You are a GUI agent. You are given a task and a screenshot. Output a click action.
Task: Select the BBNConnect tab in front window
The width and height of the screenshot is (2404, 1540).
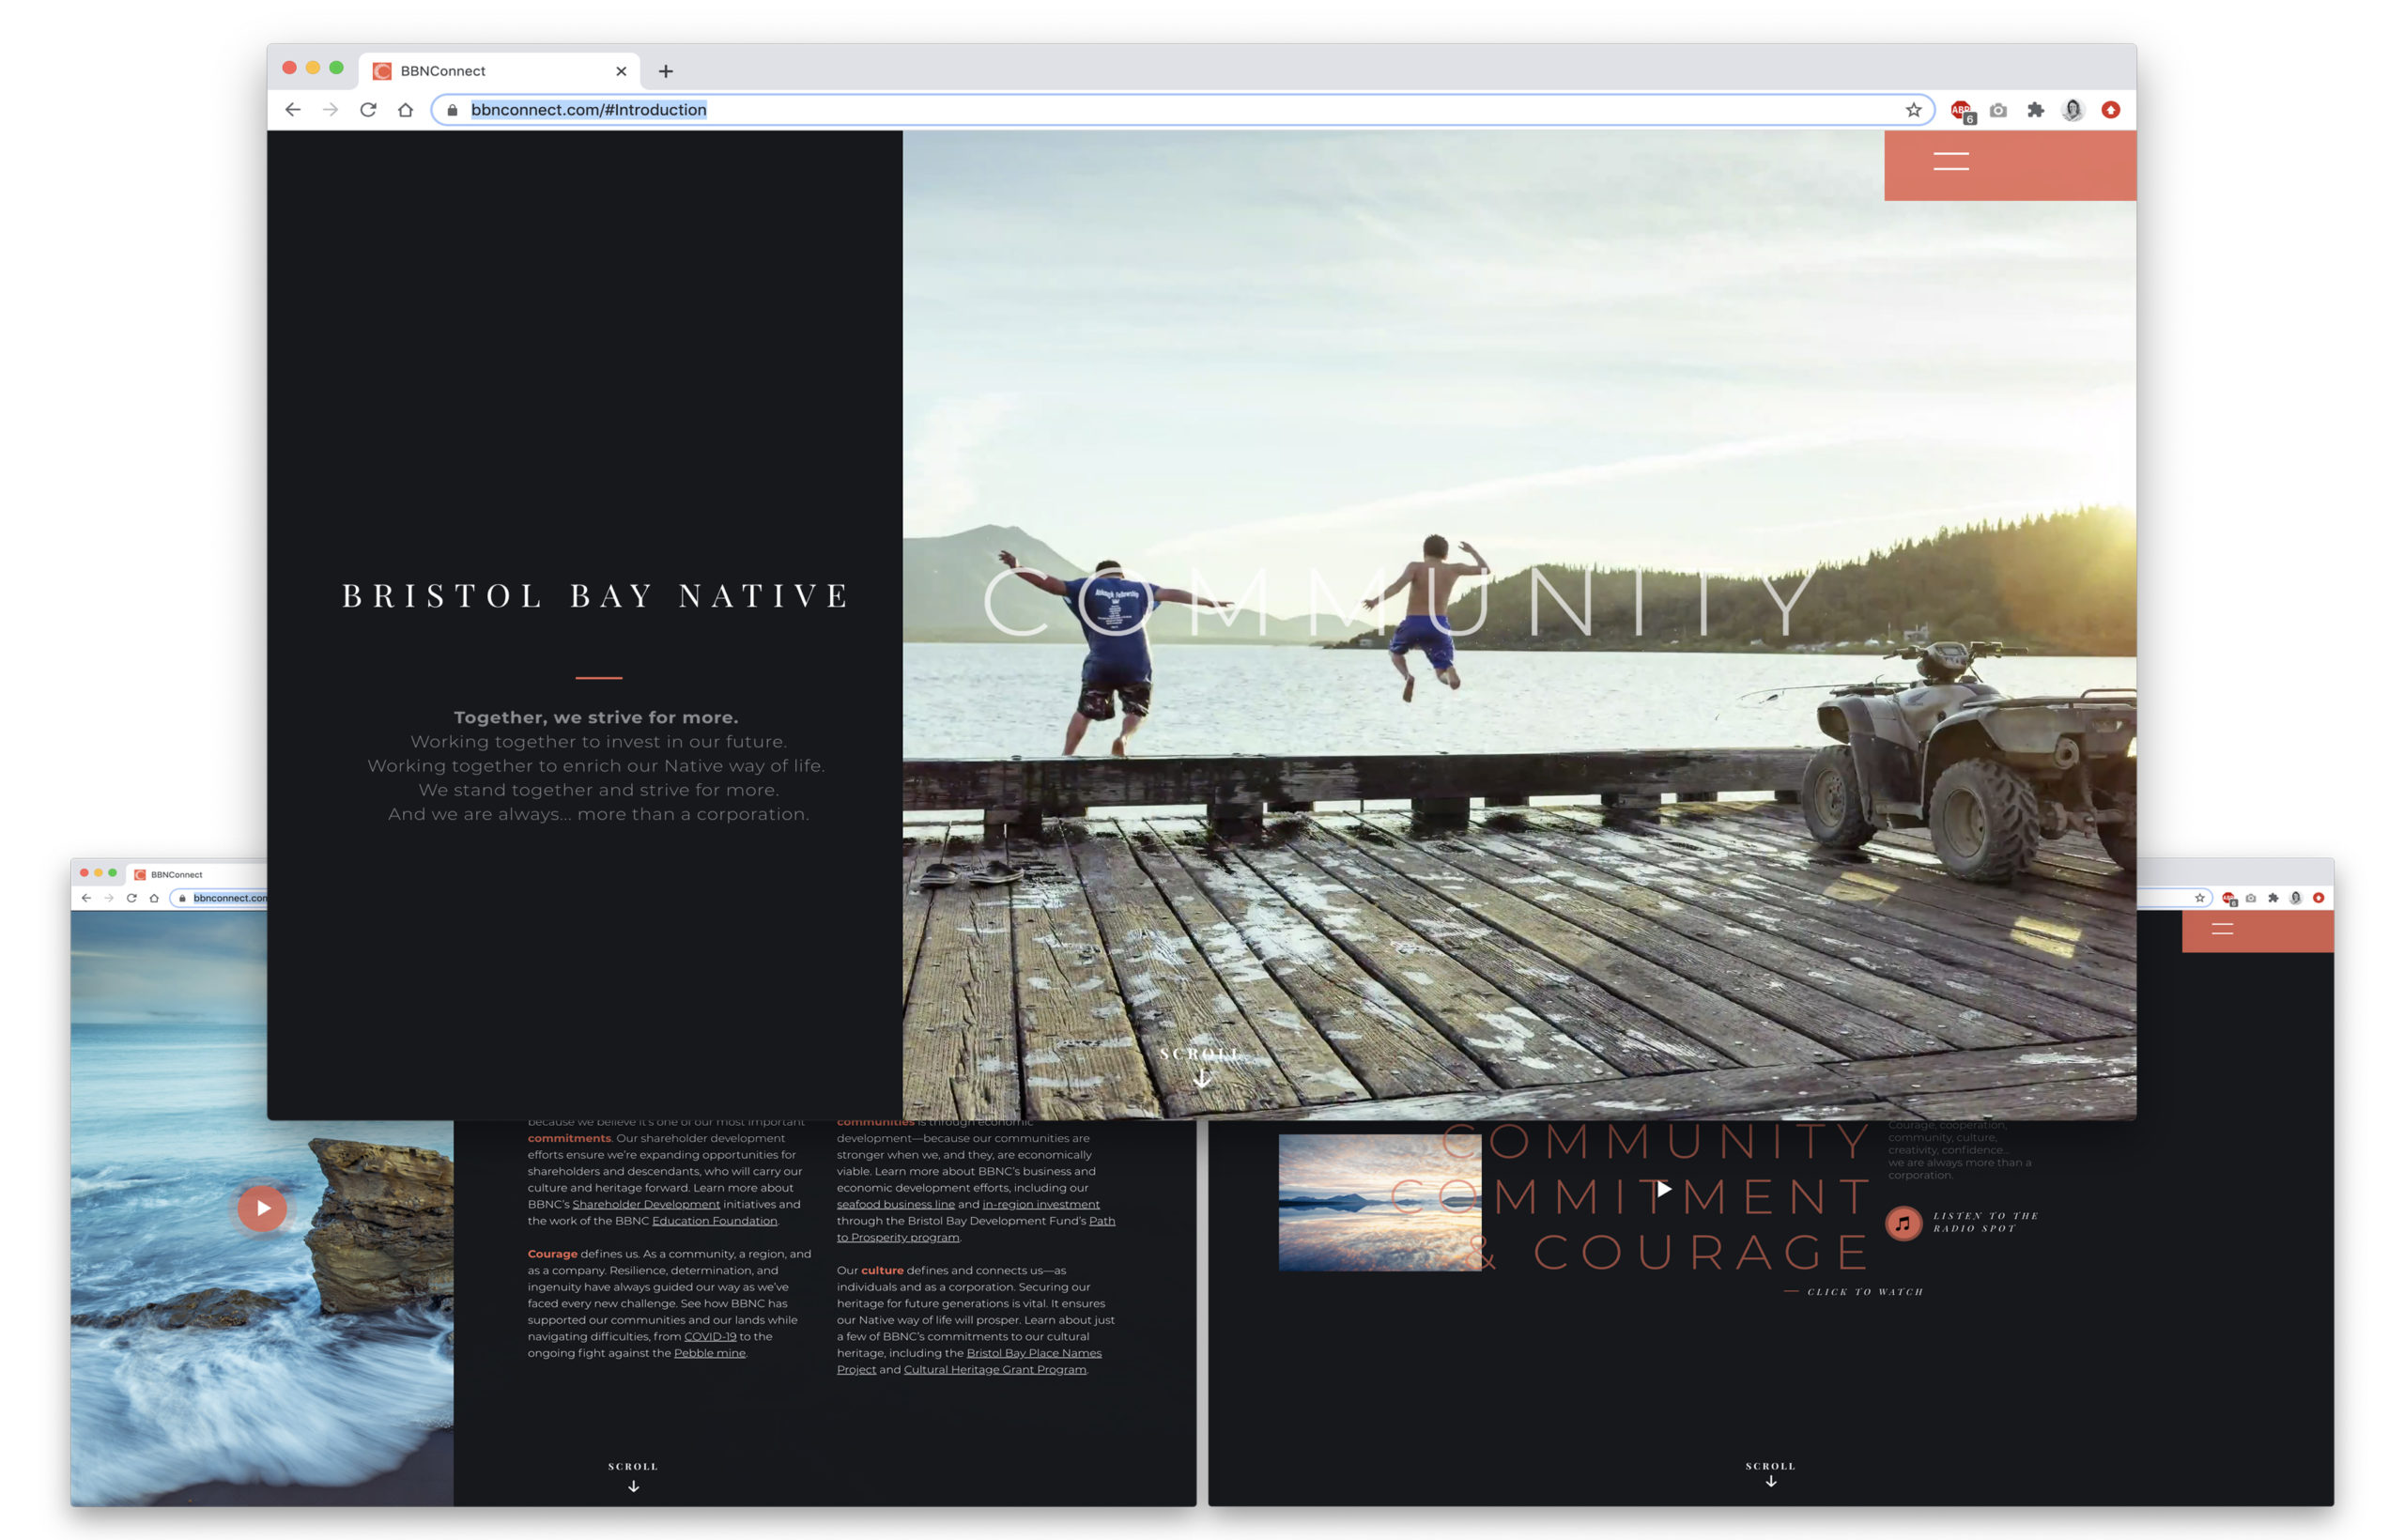(x=499, y=71)
